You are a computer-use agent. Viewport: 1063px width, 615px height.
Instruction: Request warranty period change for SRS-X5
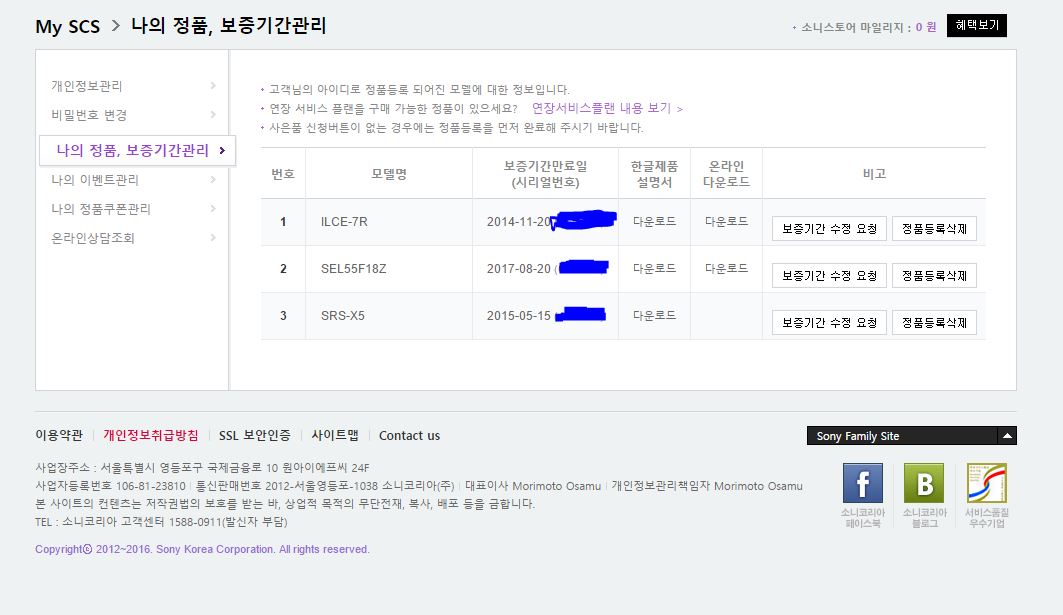[829, 323]
